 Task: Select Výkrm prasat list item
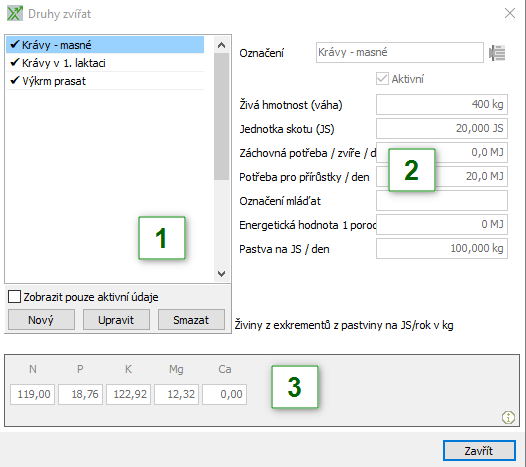(105, 81)
